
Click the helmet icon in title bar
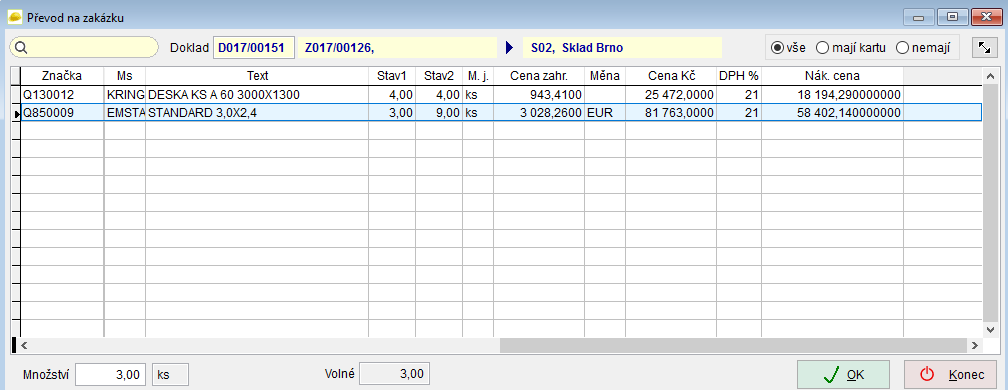[14, 17]
